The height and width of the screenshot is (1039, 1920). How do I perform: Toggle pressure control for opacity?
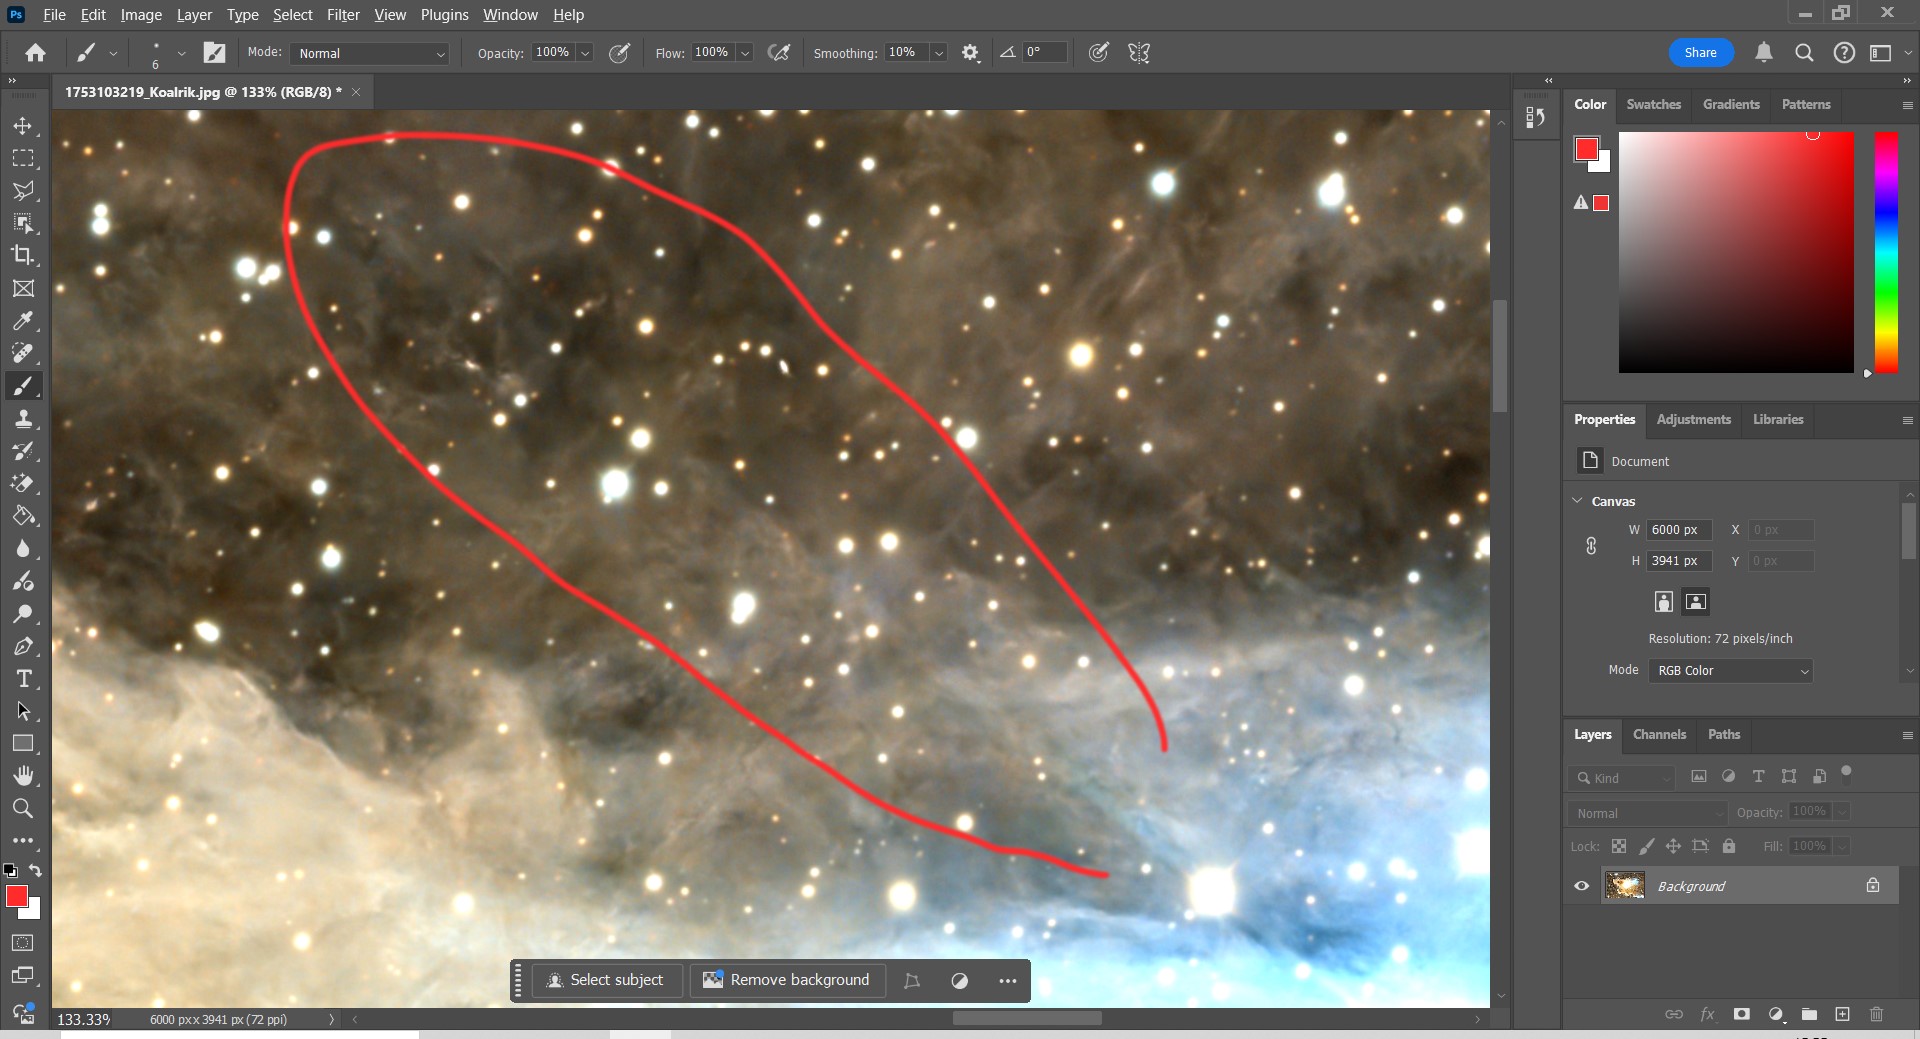point(619,53)
